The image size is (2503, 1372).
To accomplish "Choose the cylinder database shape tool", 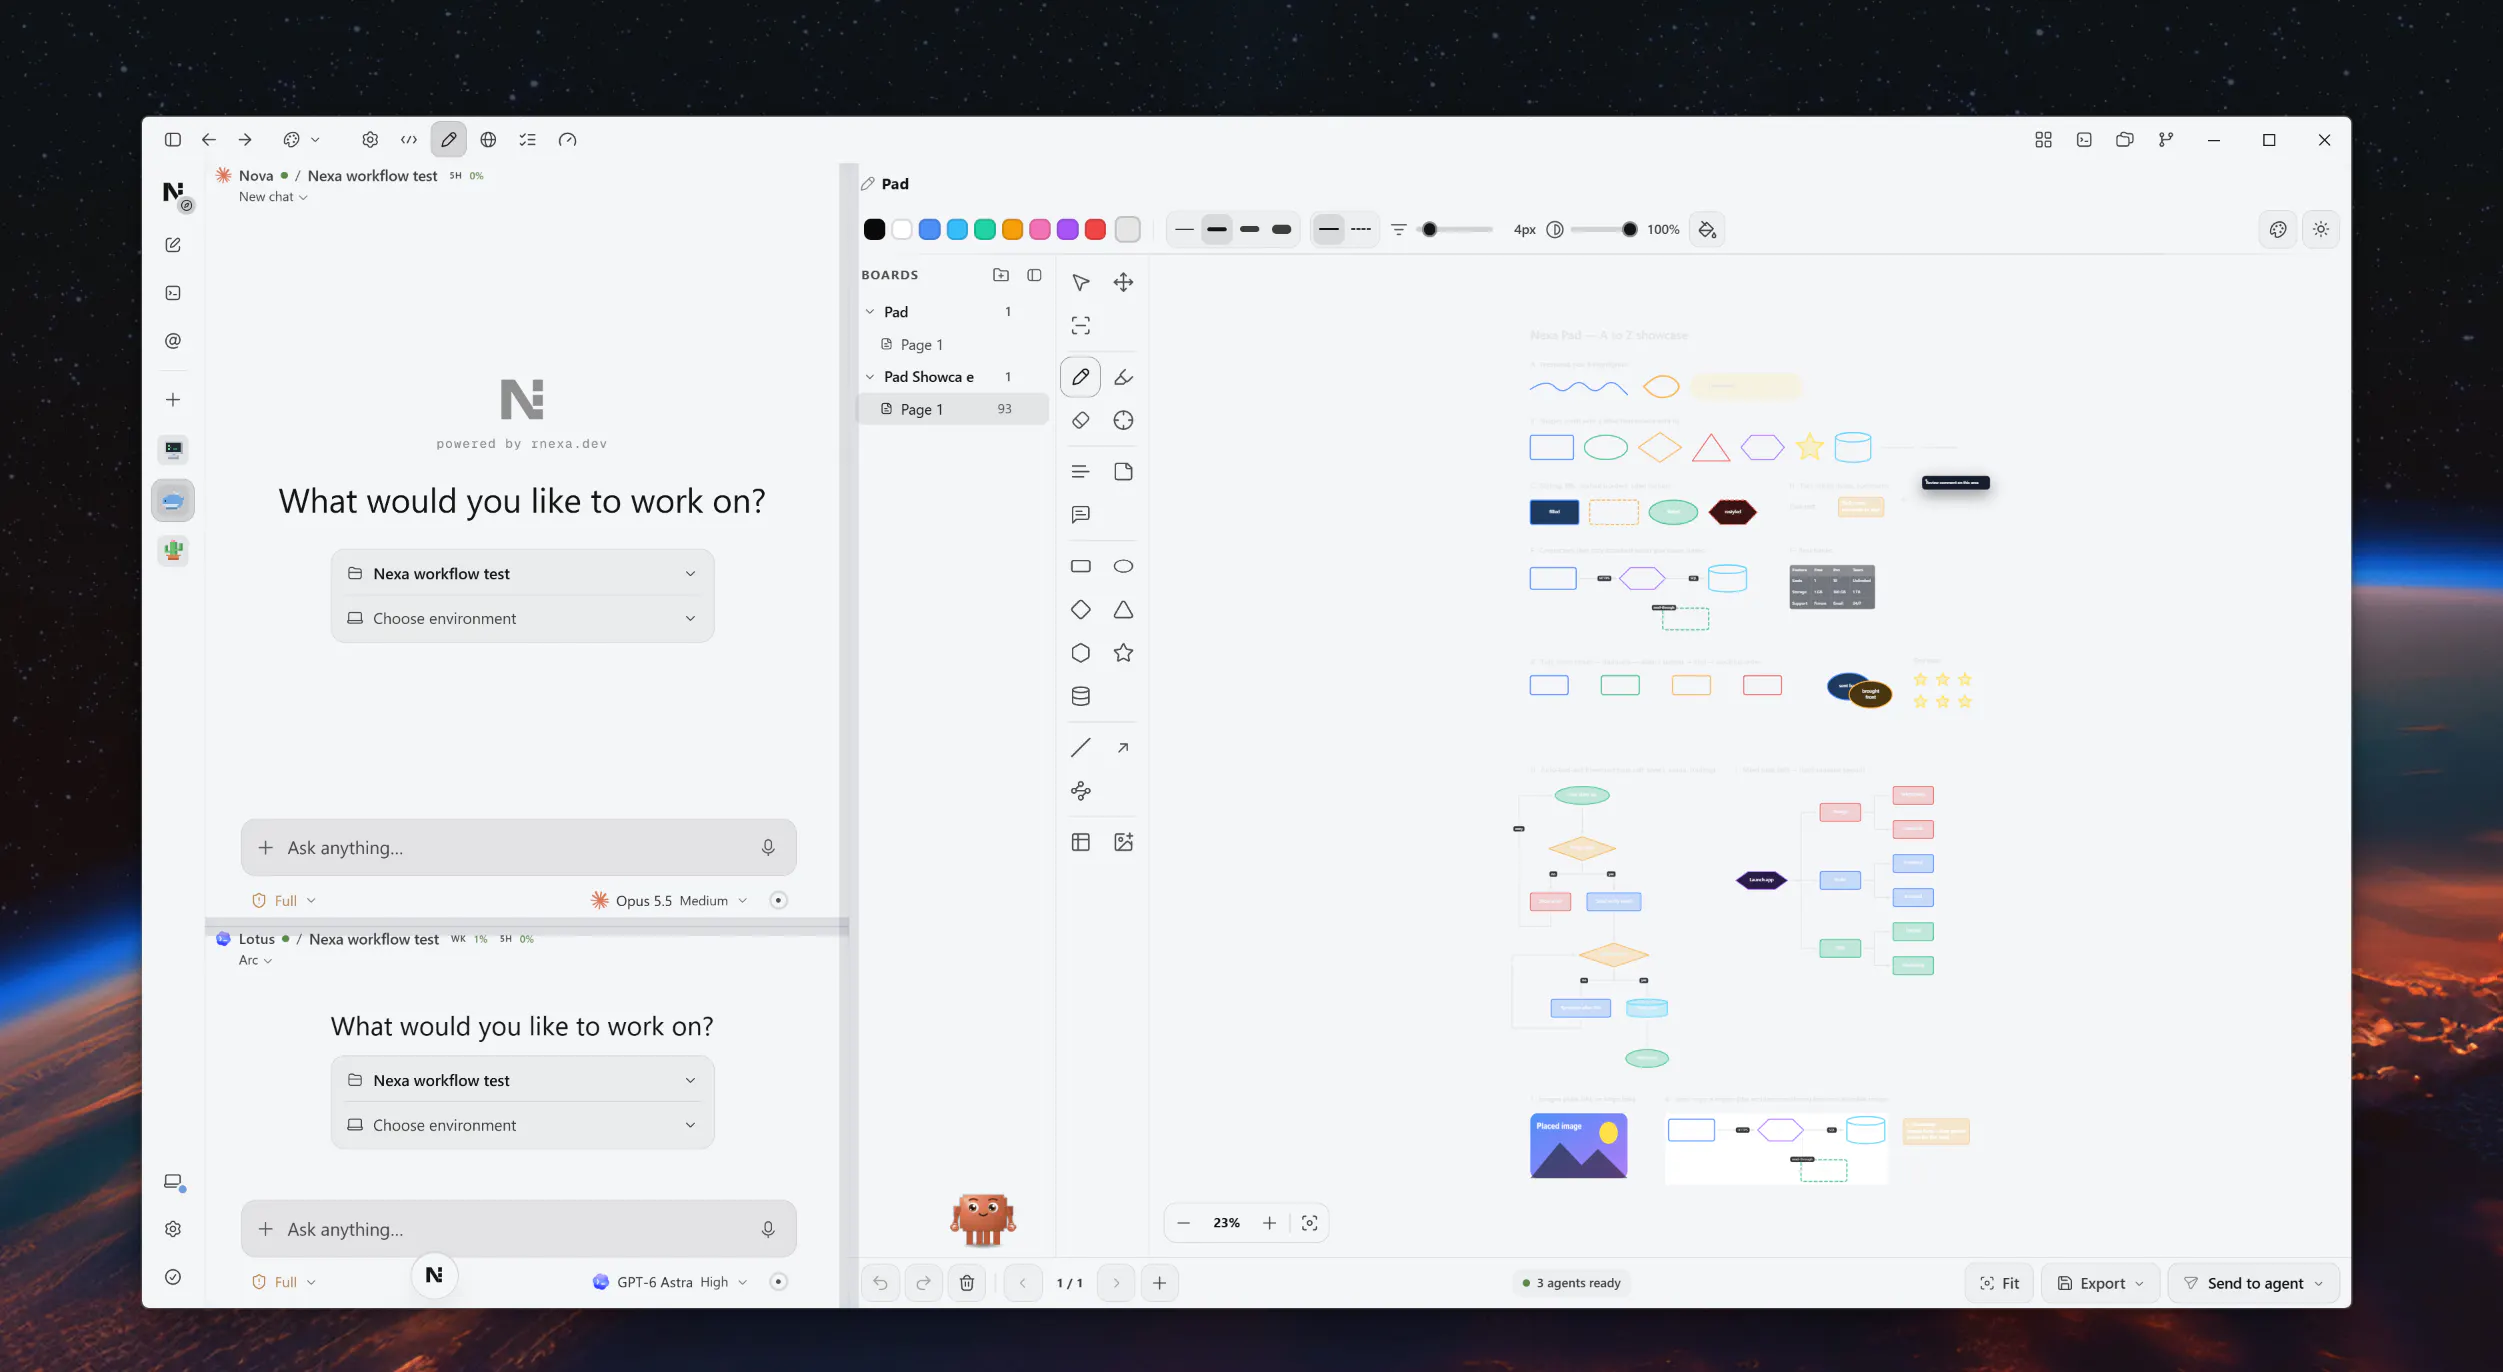I will click(x=1080, y=696).
